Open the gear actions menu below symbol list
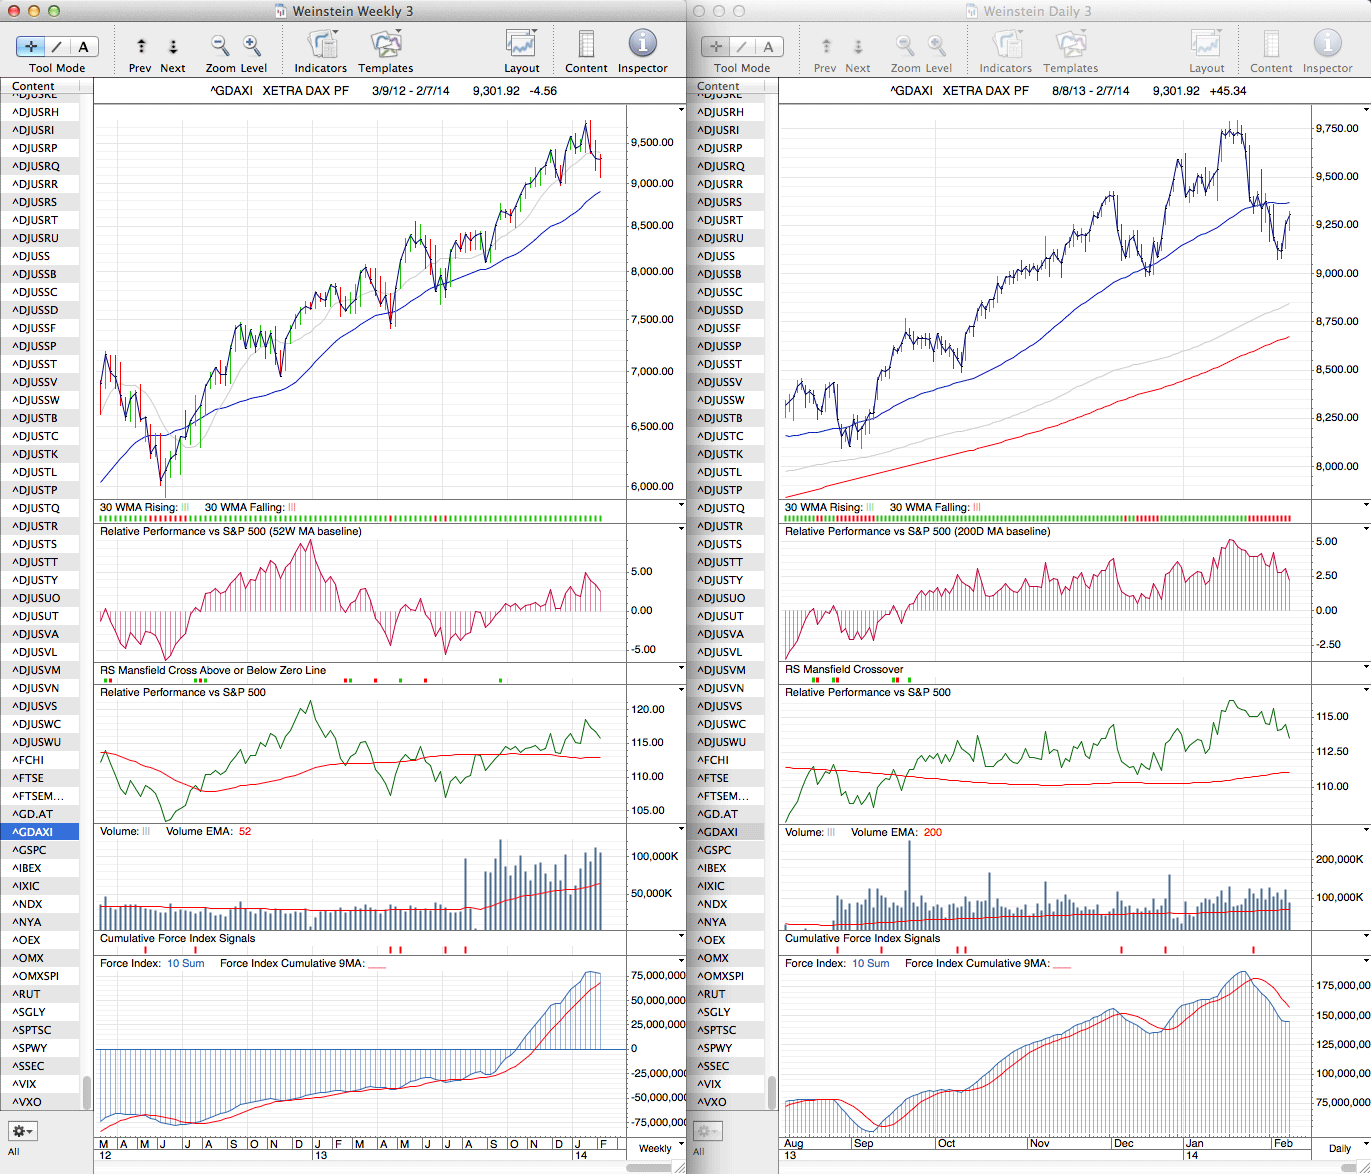1371x1174 pixels. coord(23,1131)
